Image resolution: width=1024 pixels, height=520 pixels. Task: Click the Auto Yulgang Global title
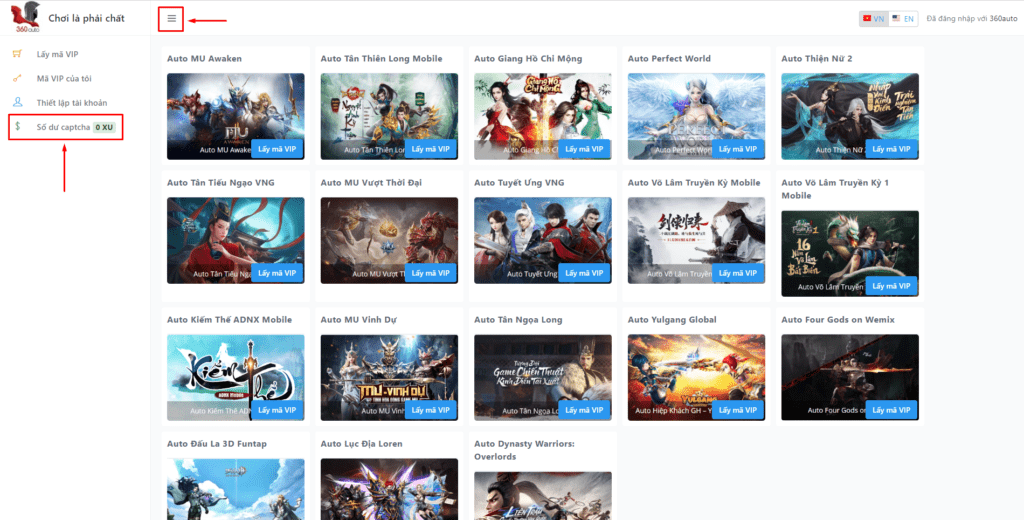coord(672,319)
